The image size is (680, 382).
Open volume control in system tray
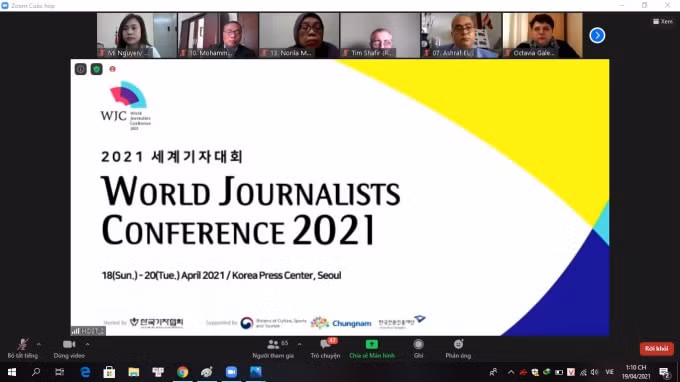tap(595, 372)
